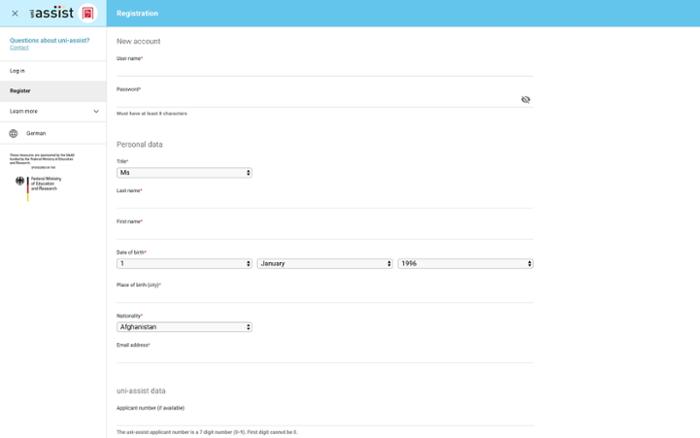Viewport: 700px width, 438px height.
Task: Open the Learn more menu item
Action: 53,111
